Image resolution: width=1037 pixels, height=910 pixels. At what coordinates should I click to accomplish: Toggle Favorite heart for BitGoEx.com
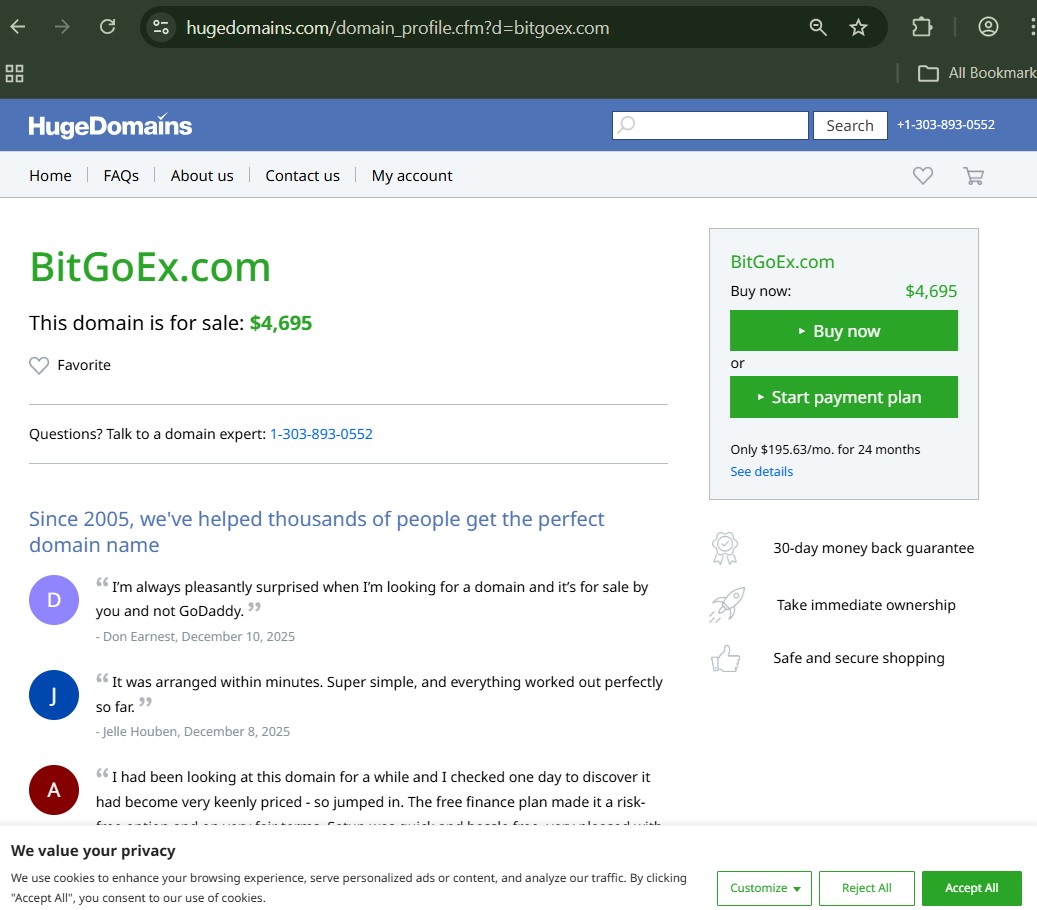click(x=39, y=366)
